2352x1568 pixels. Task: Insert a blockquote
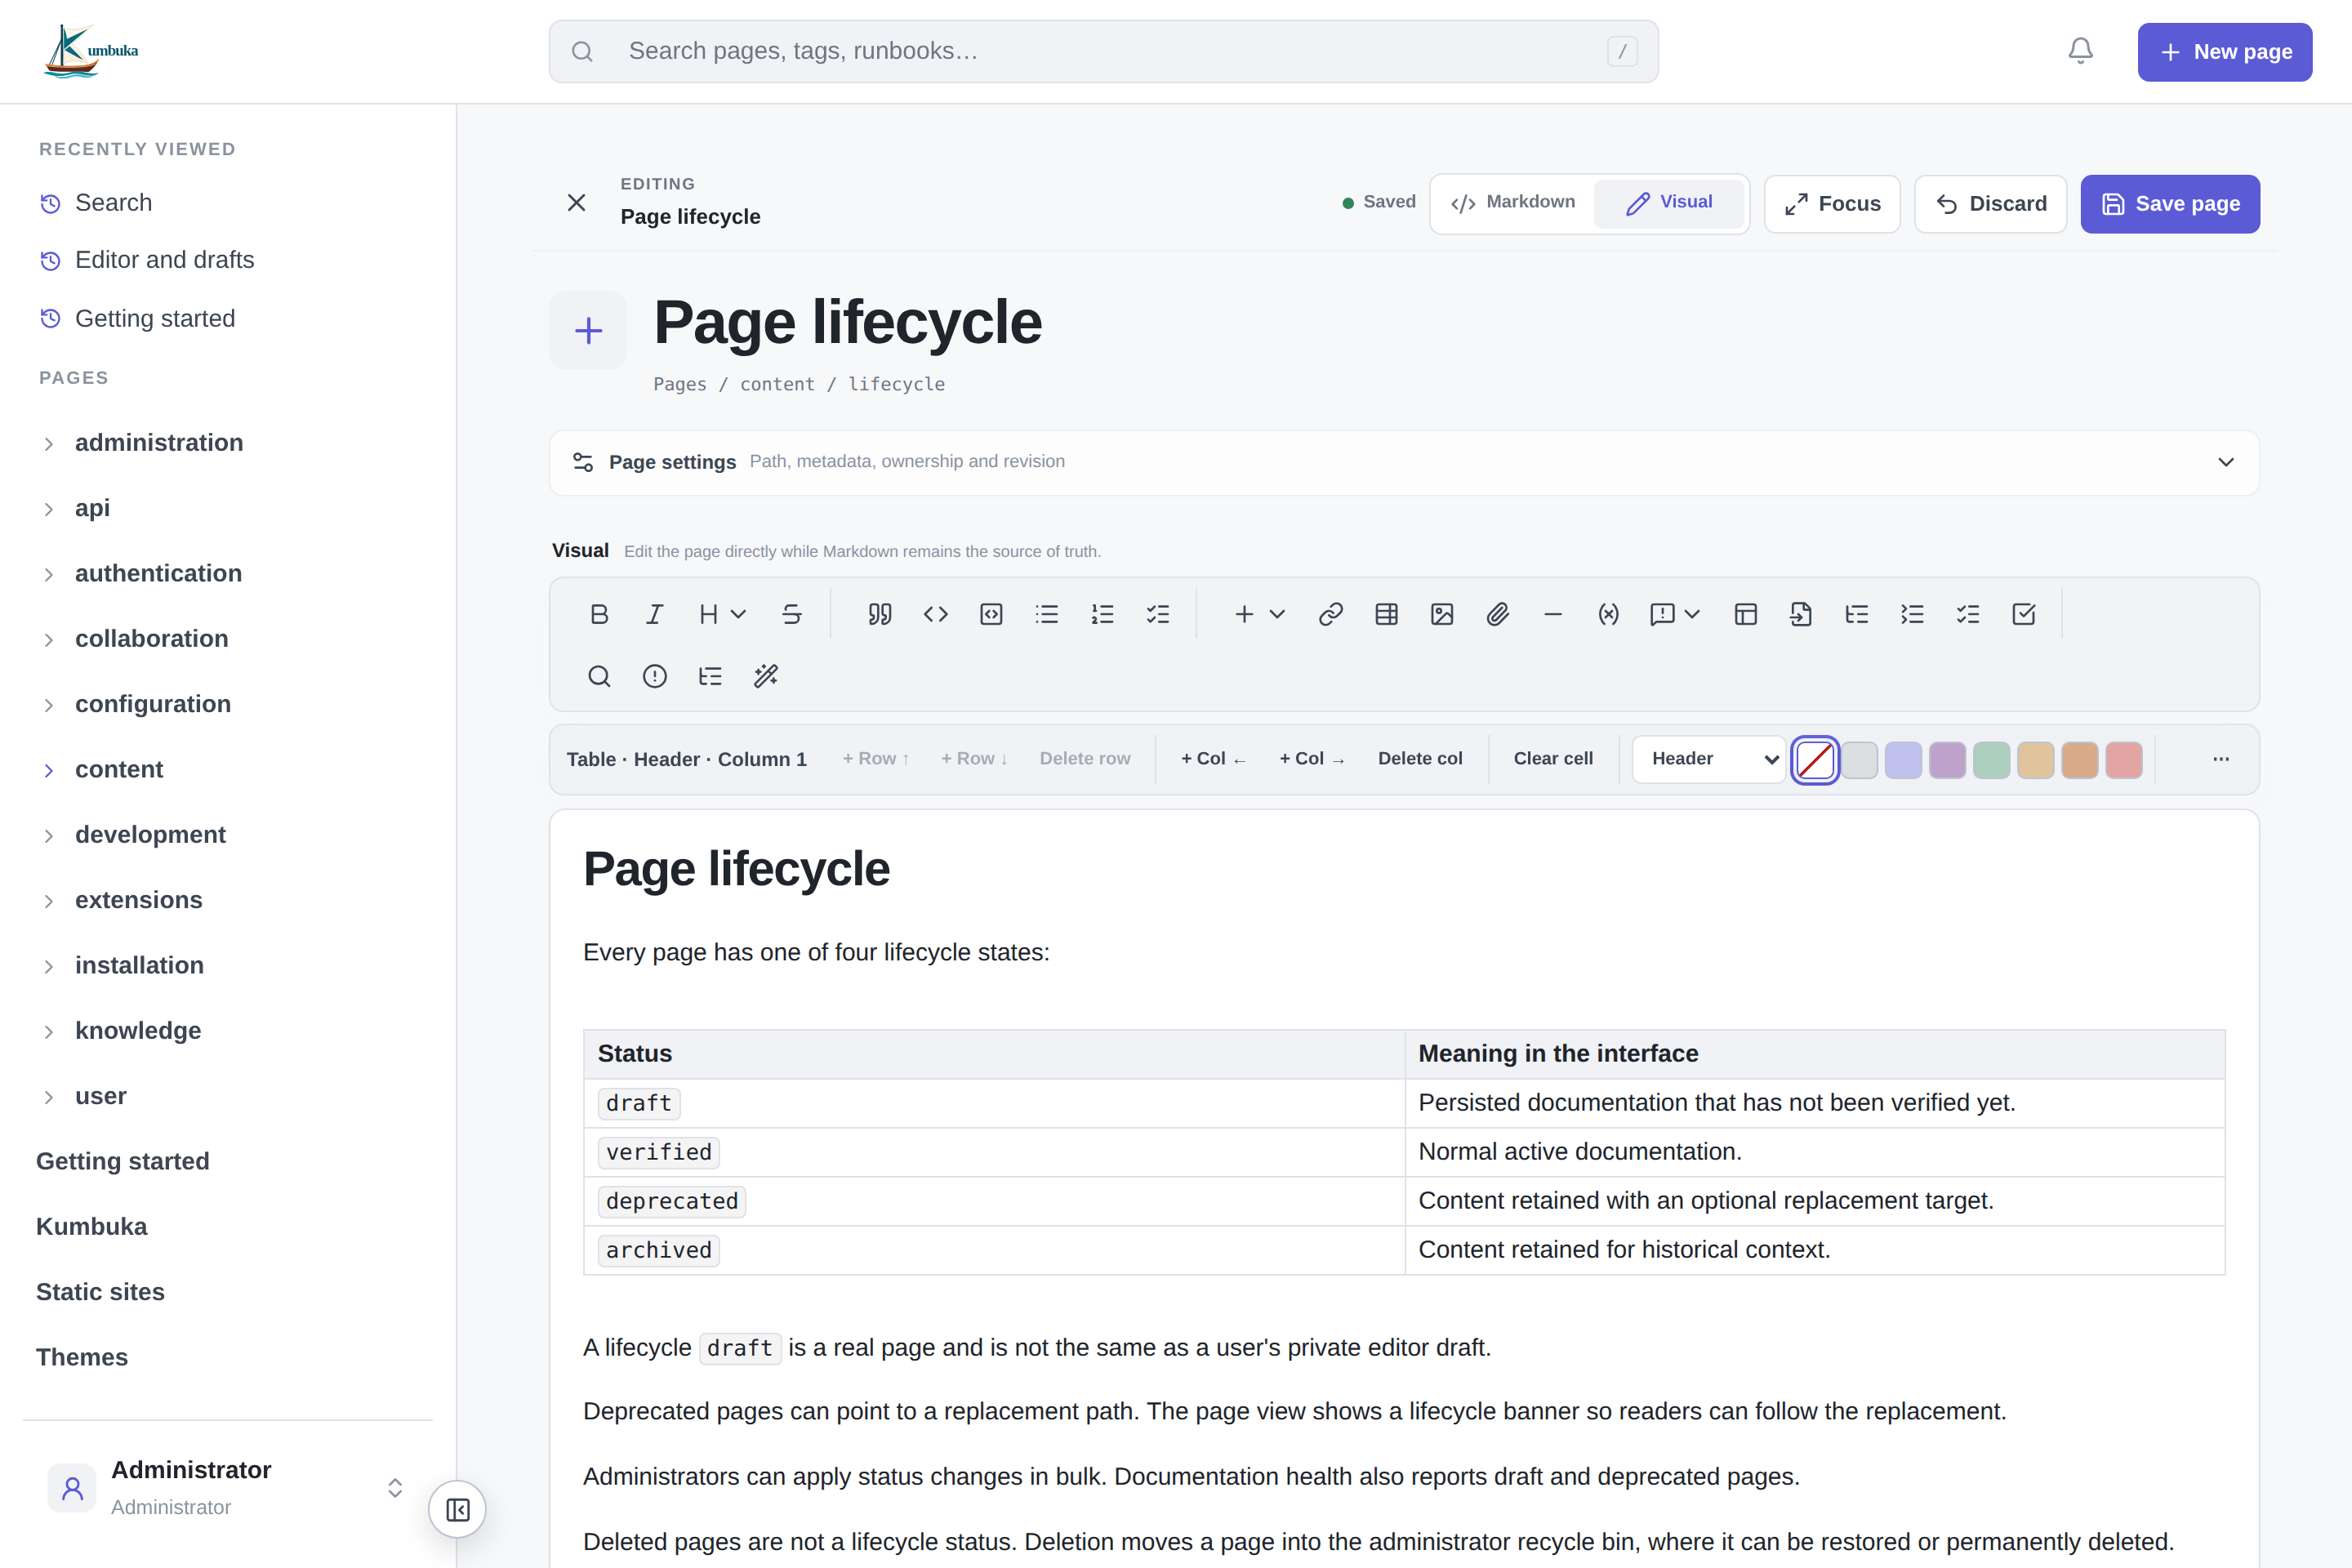coord(879,614)
